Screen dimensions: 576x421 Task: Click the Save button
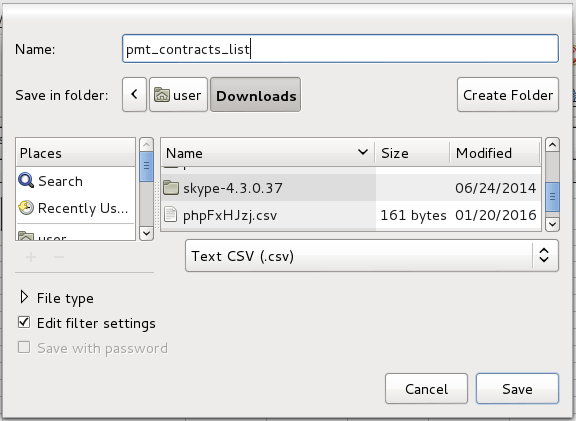[517, 389]
